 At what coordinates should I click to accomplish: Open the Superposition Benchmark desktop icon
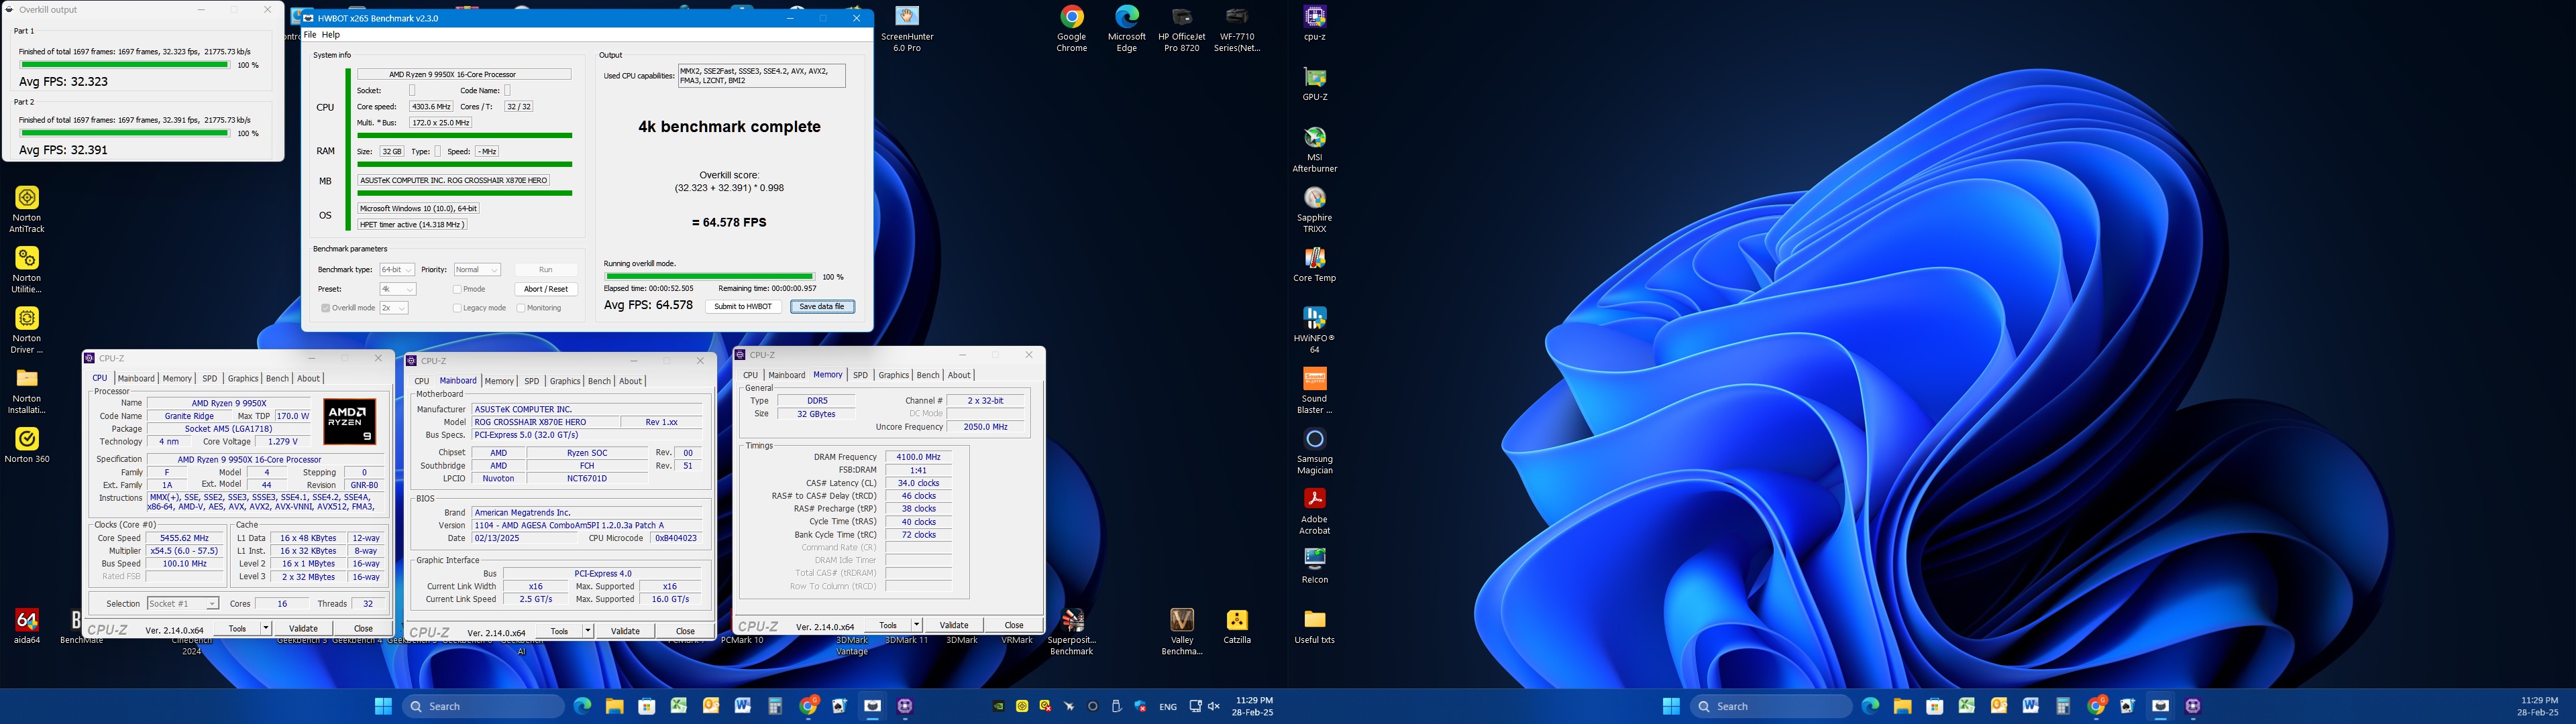point(1072,632)
